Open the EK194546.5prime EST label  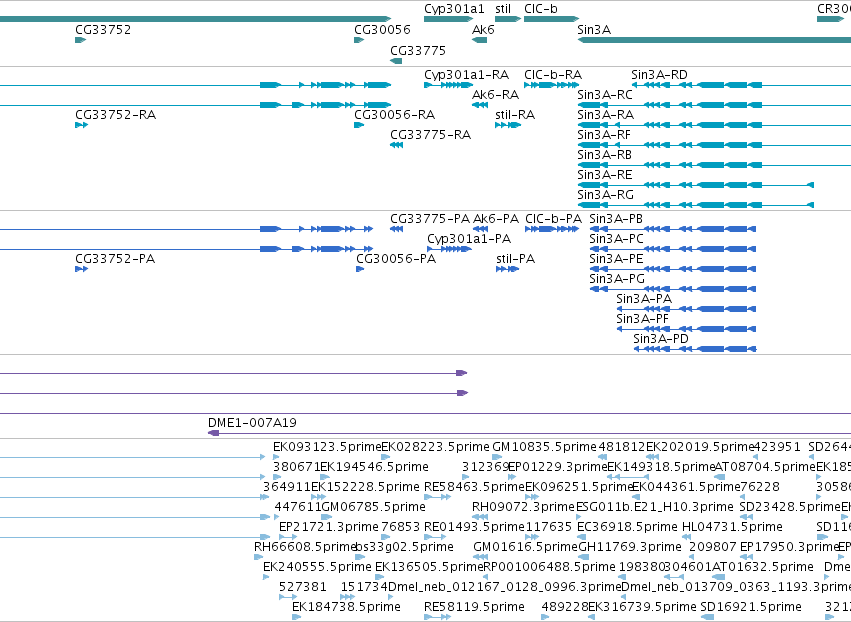click(x=374, y=467)
